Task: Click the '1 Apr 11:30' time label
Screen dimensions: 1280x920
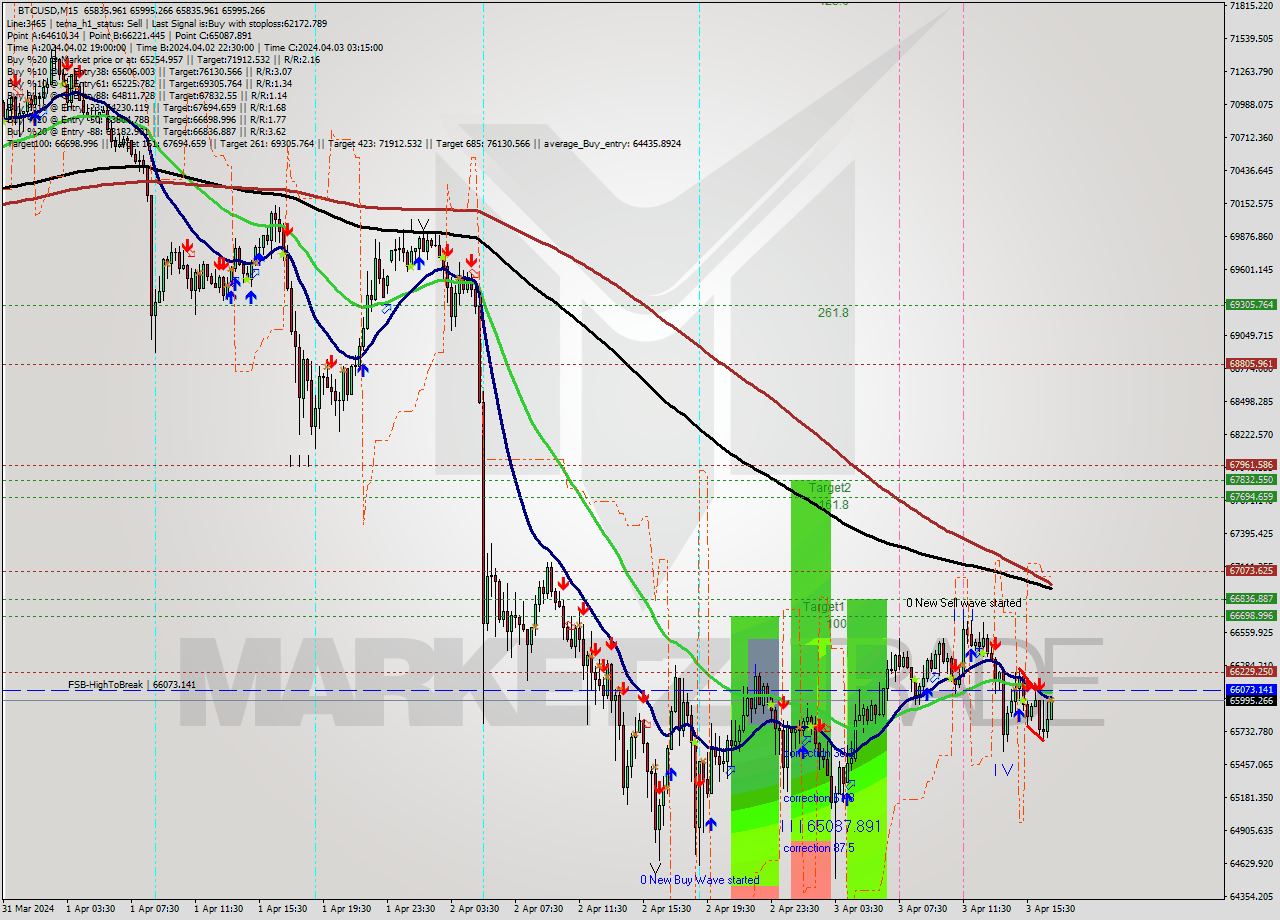Action: point(219,909)
